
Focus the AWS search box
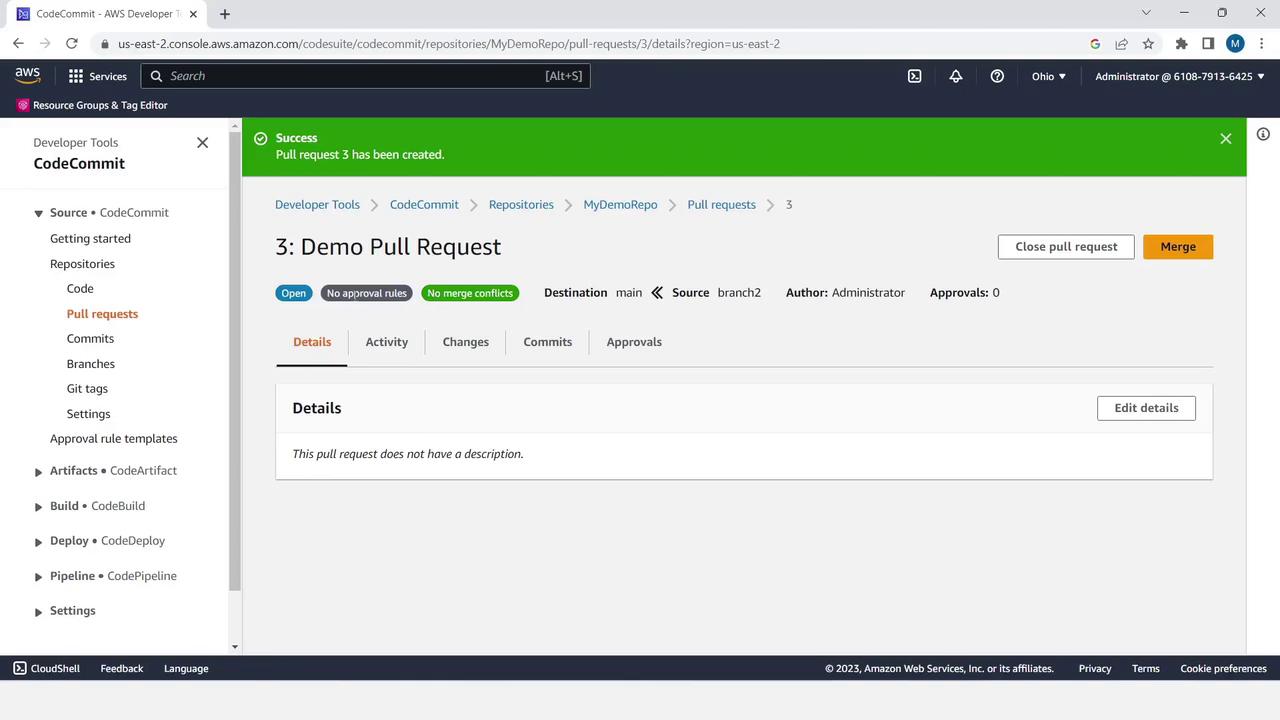coord(365,76)
